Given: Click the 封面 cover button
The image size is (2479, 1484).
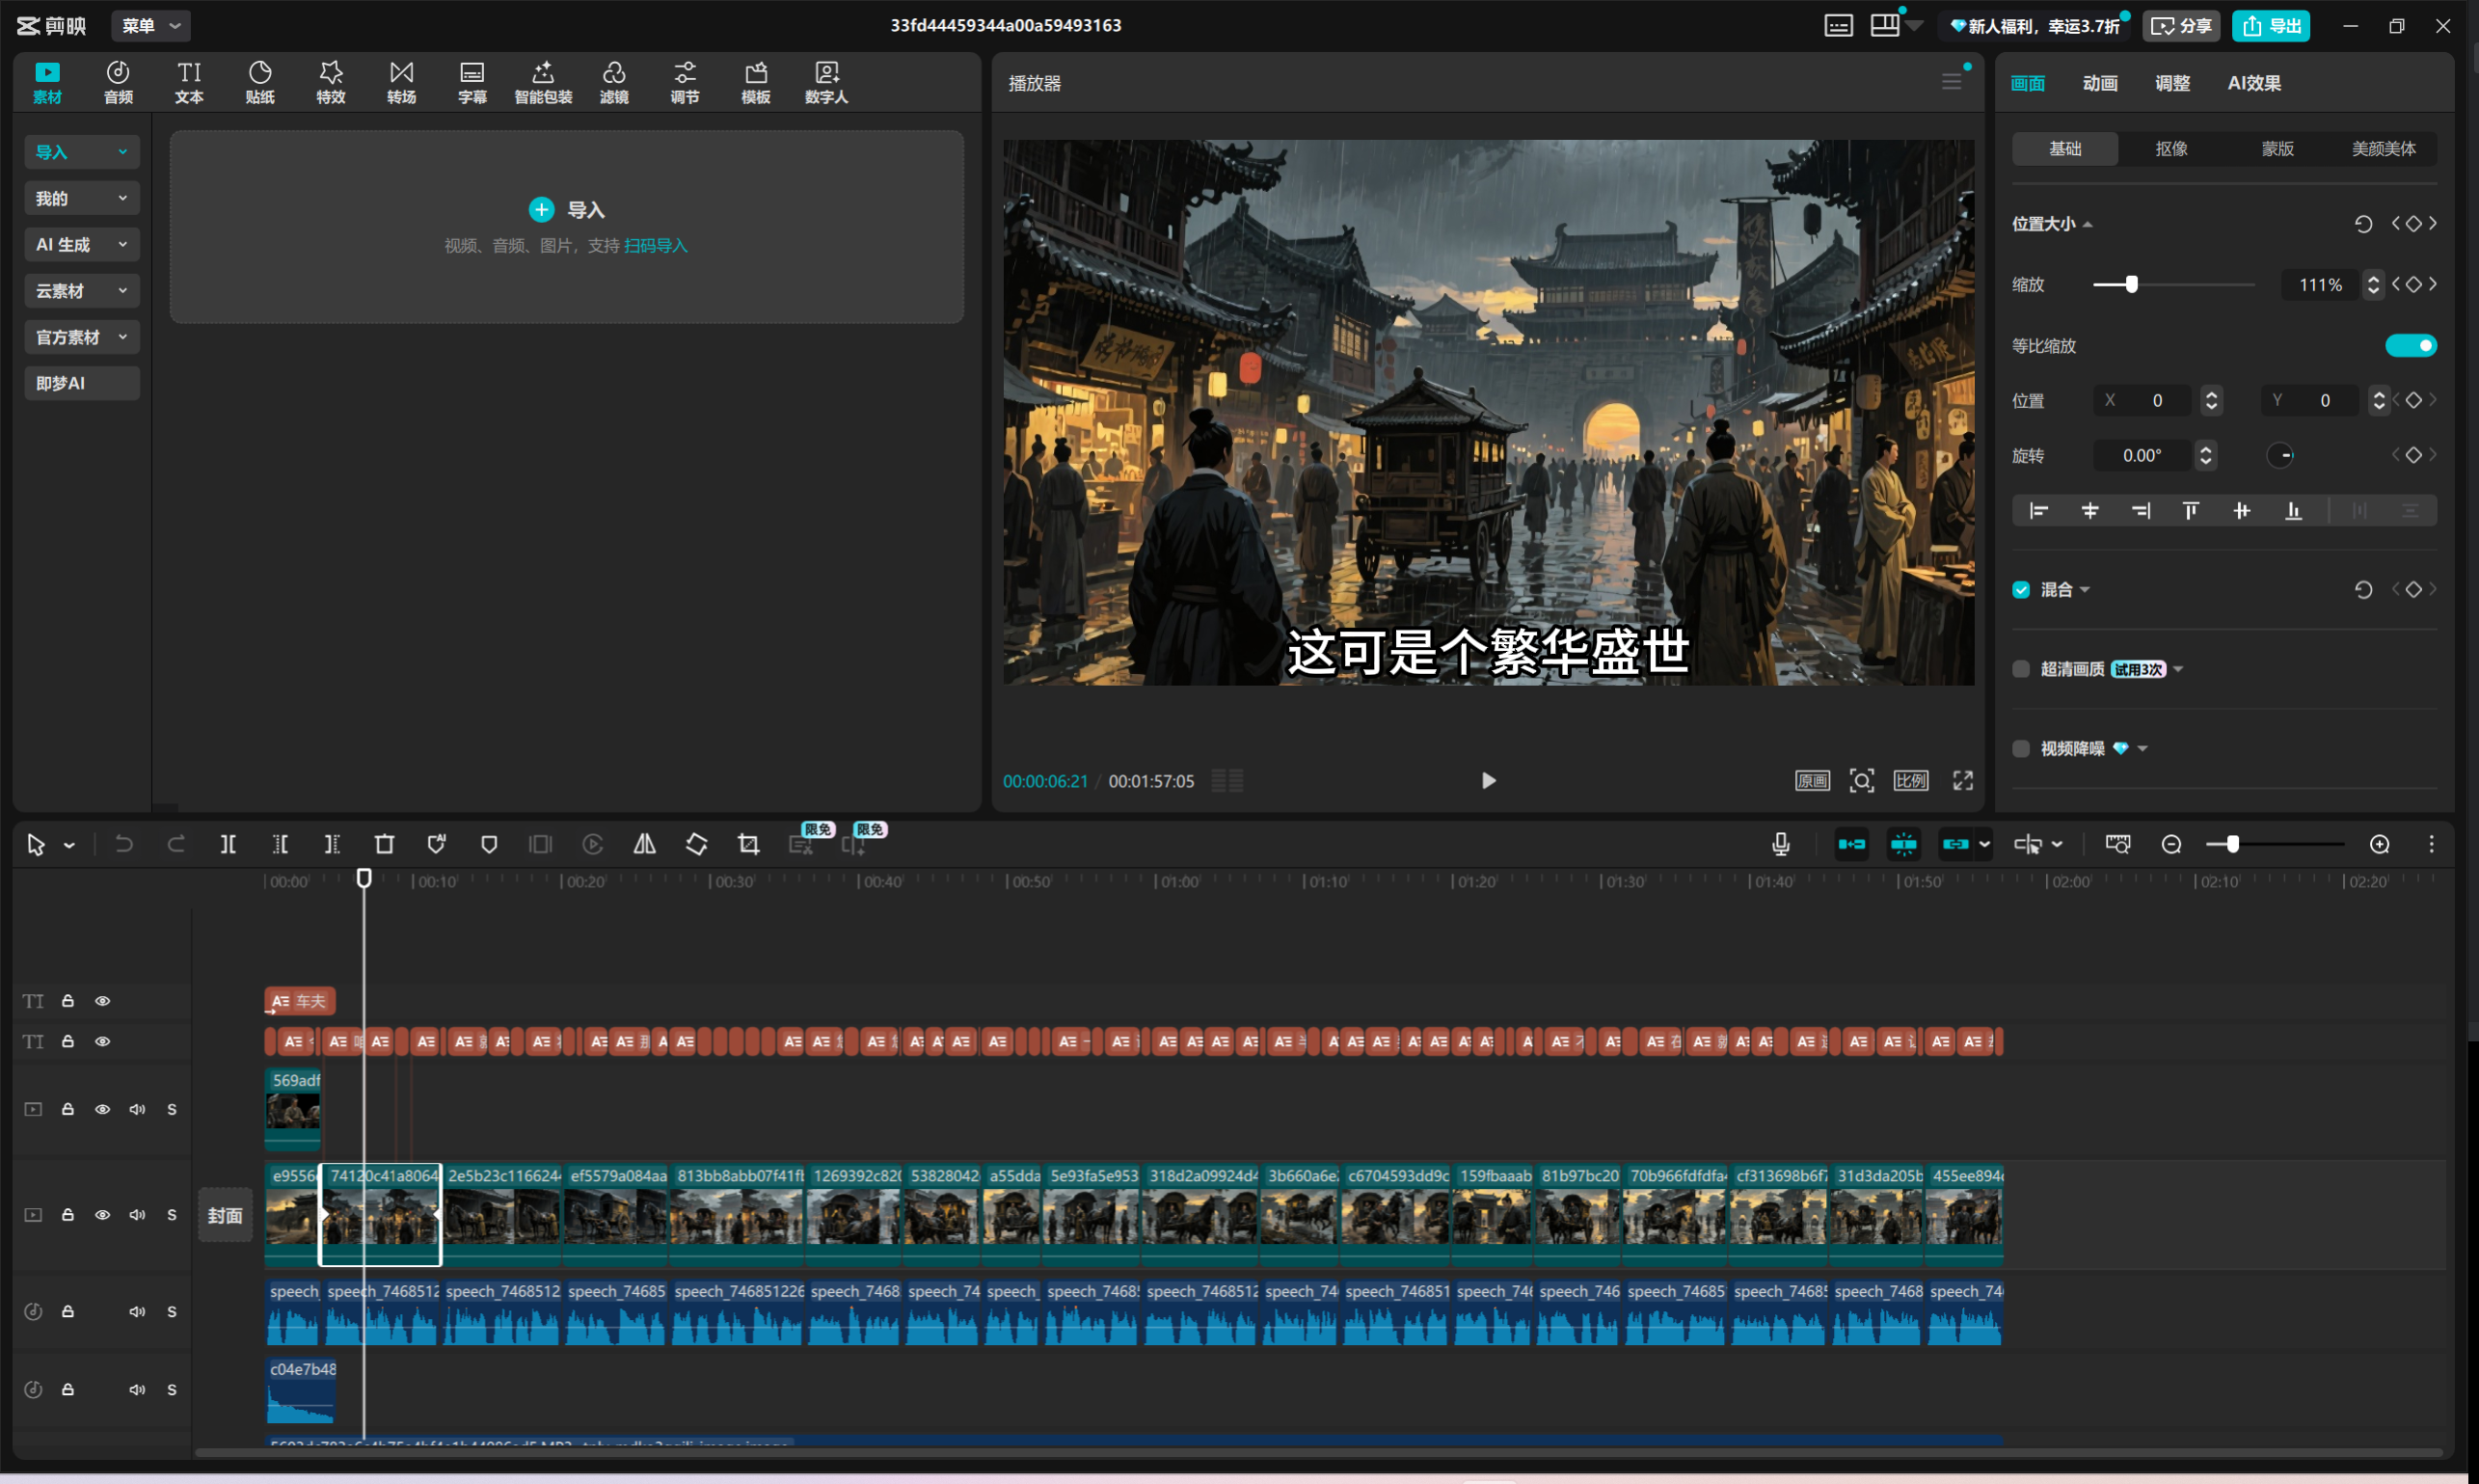Looking at the screenshot, I should point(225,1215).
